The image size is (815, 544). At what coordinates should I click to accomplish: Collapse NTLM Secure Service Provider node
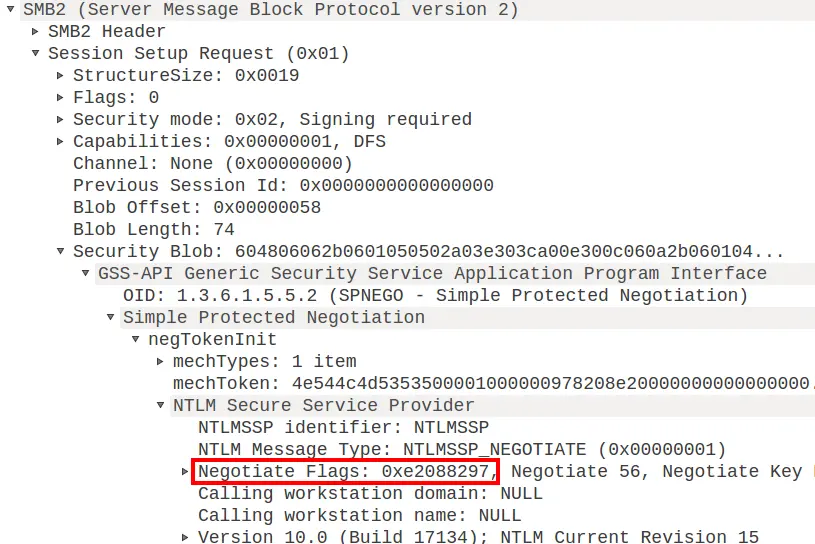click(x=161, y=406)
